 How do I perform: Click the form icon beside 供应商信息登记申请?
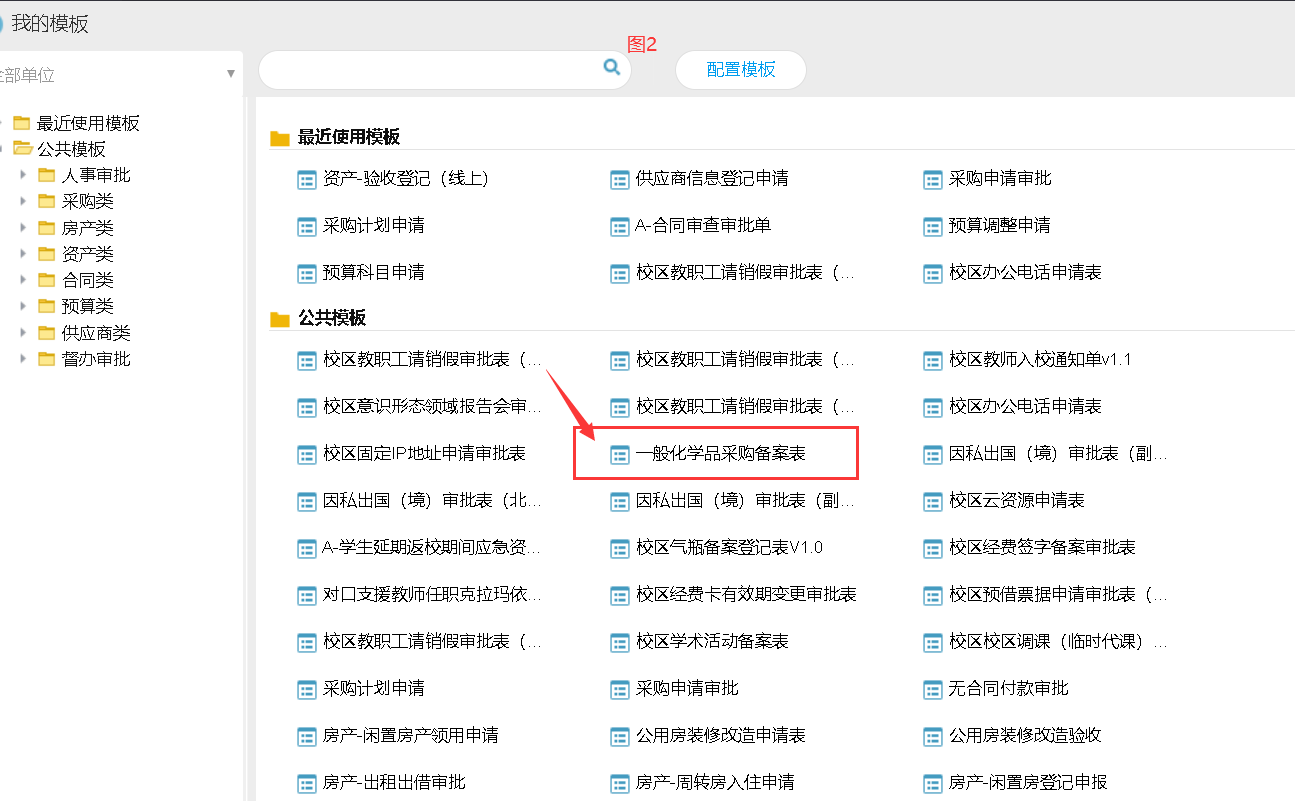(620, 179)
